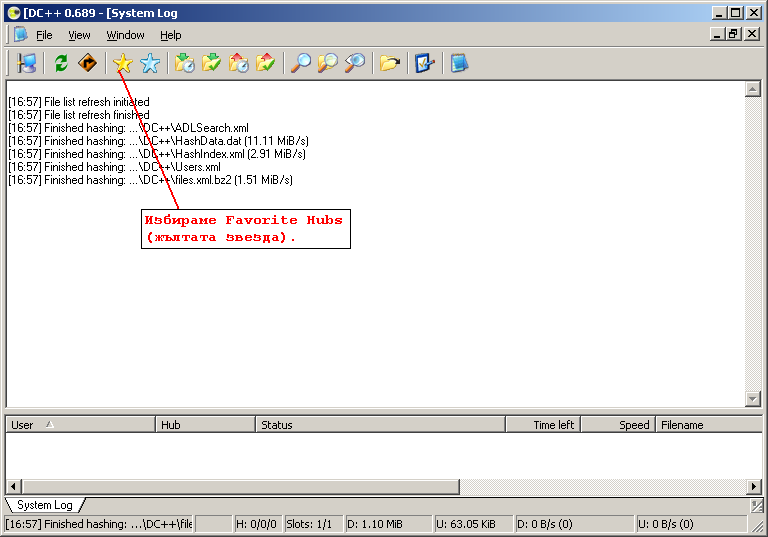Screen dimensions: 768x537
Task: Click the DC++ title bar application icon
Action: click(x=14, y=13)
